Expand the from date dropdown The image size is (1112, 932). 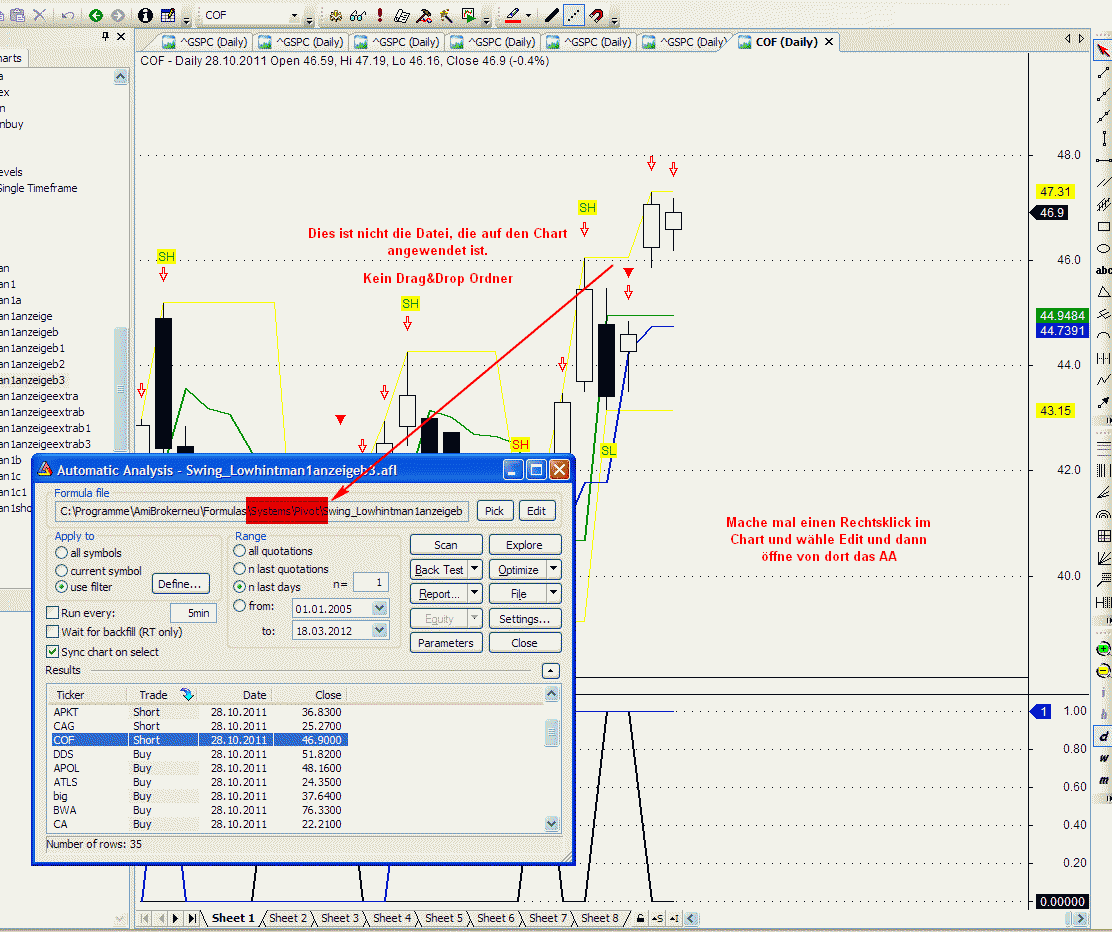click(x=379, y=608)
